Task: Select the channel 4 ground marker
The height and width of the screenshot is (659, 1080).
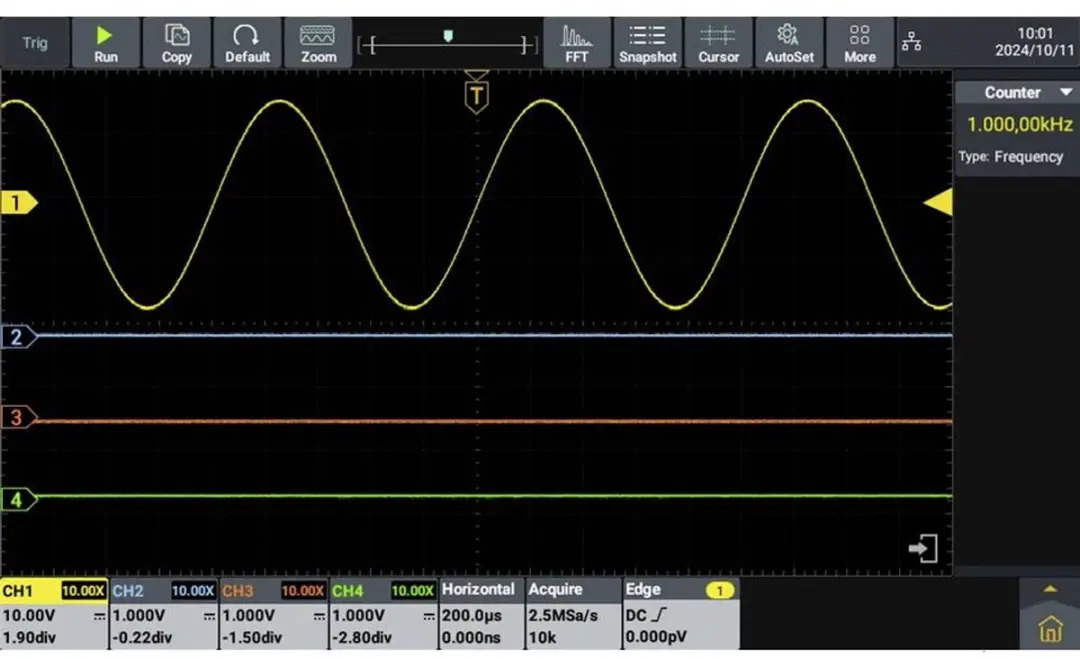Action: pos(19,499)
